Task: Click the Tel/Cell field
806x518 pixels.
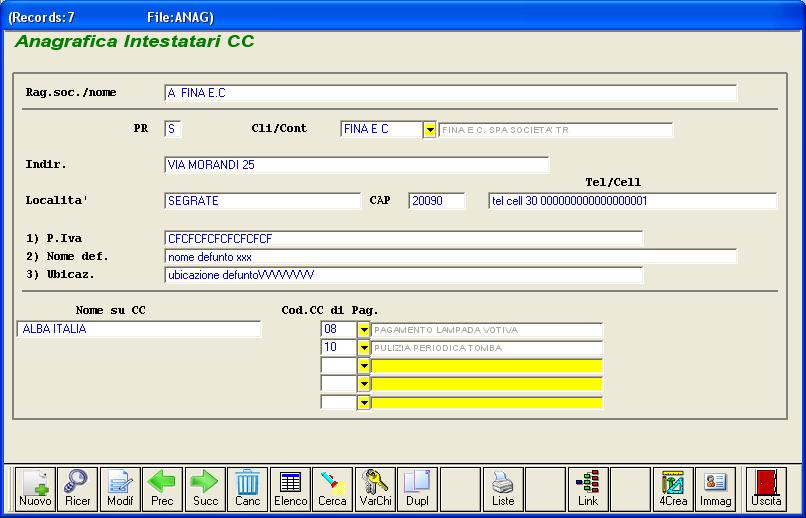Action: pyautogui.click(x=632, y=201)
